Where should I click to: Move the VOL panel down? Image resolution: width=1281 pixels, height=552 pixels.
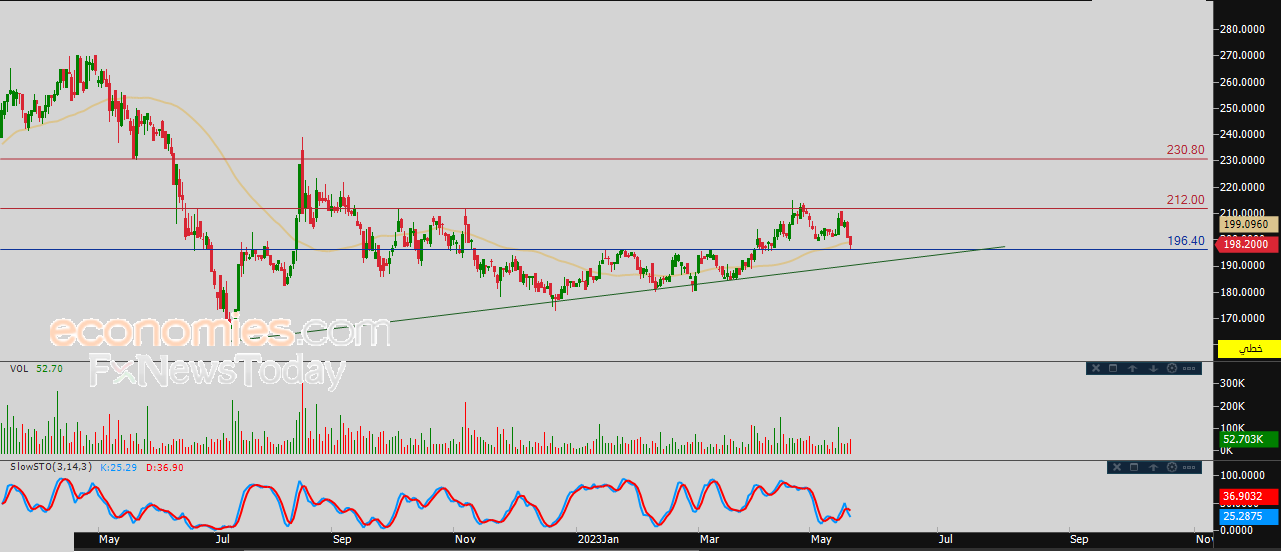pos(1153,368)
